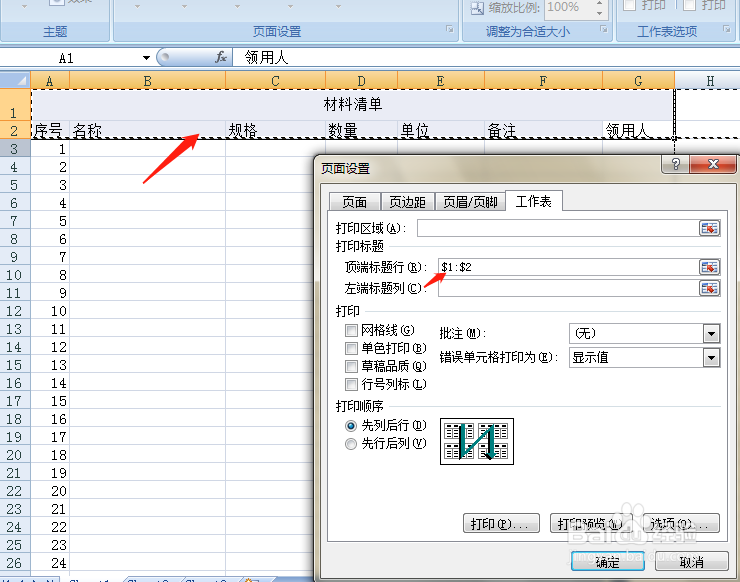This screenshot has width=740, height=582.
Task: Click the fx insert function icon
Action: 220,58
